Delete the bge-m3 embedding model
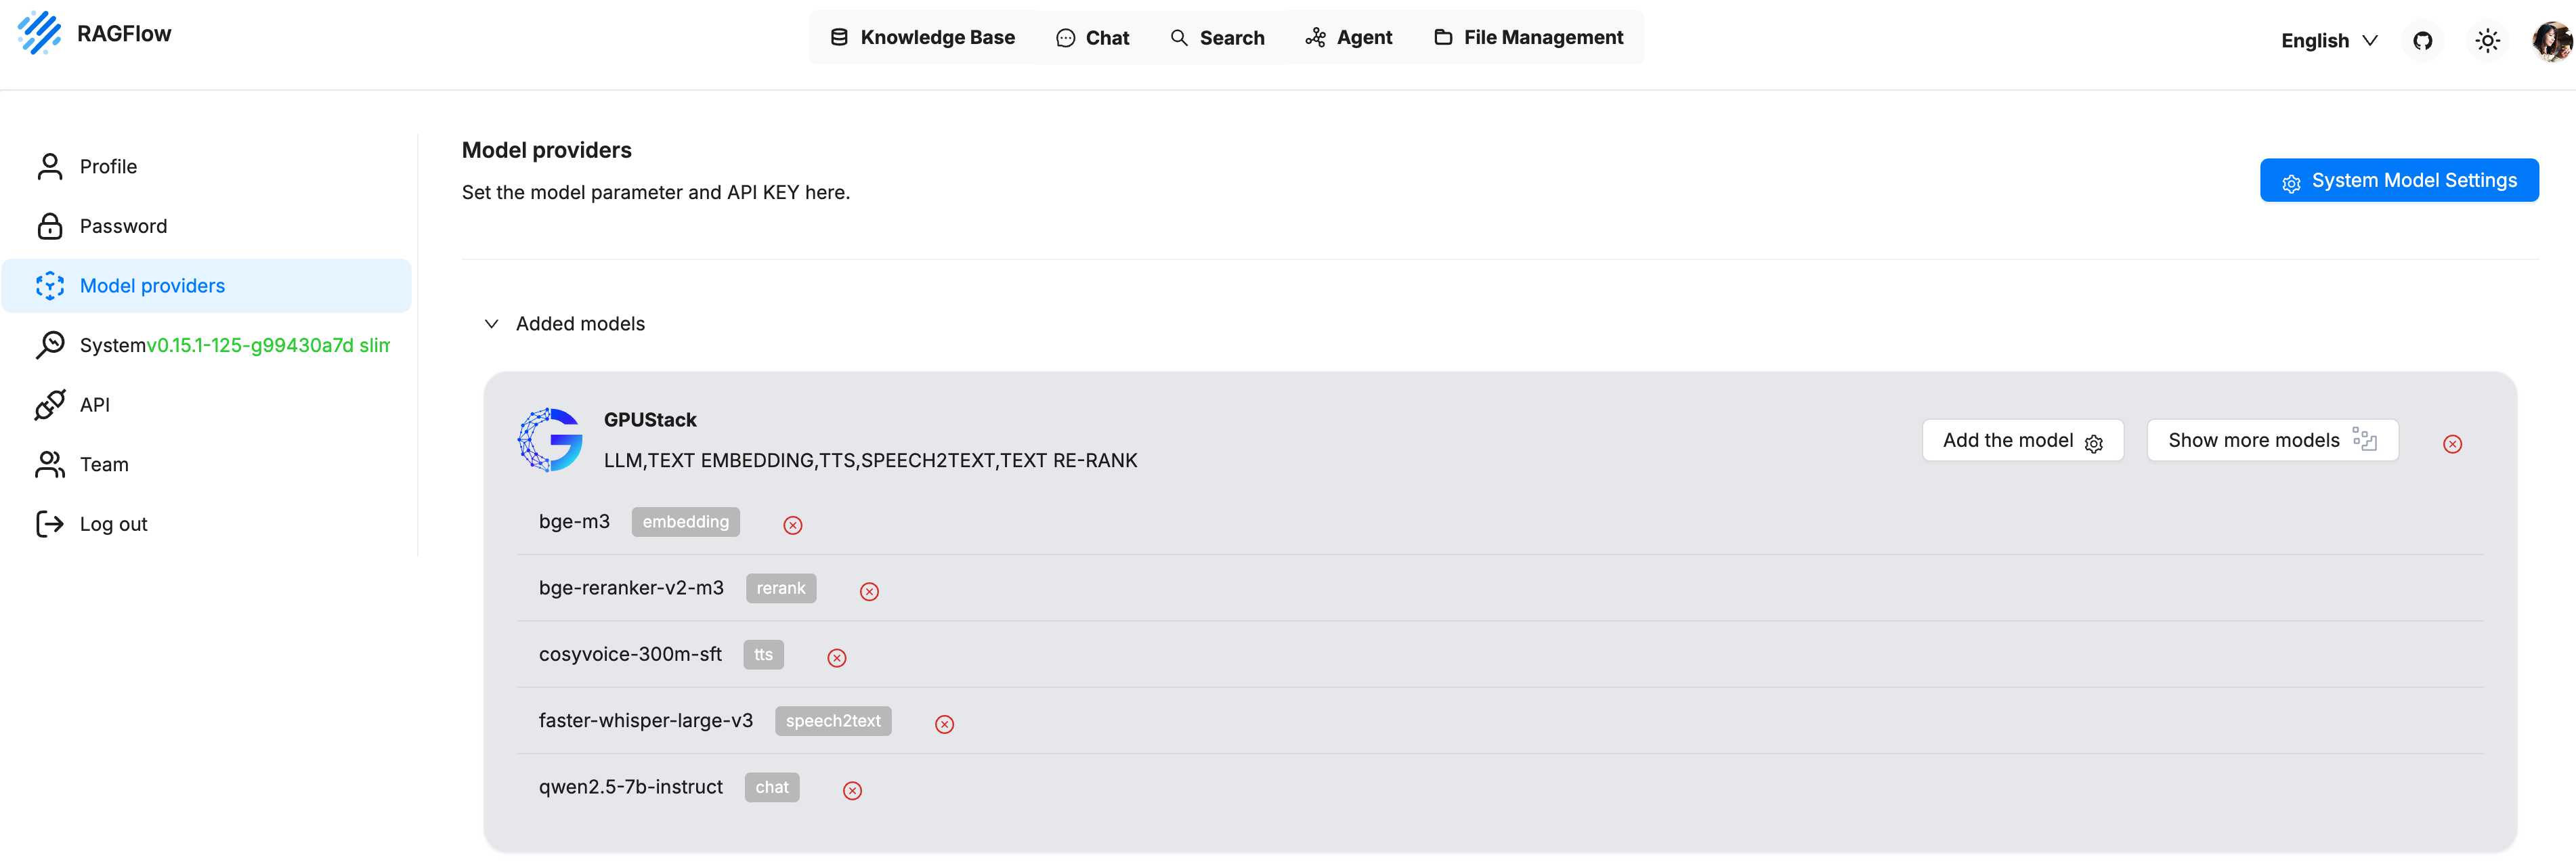 click(792, 526)
